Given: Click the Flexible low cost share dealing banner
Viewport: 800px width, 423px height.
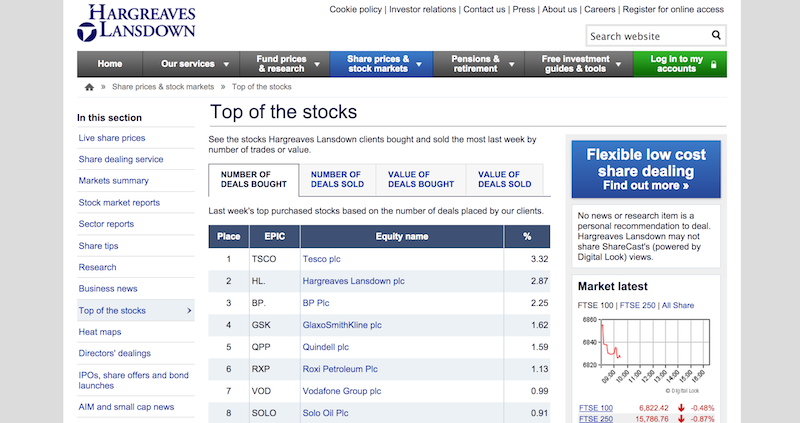Looking at the screenshot, I should click(646, 169).
